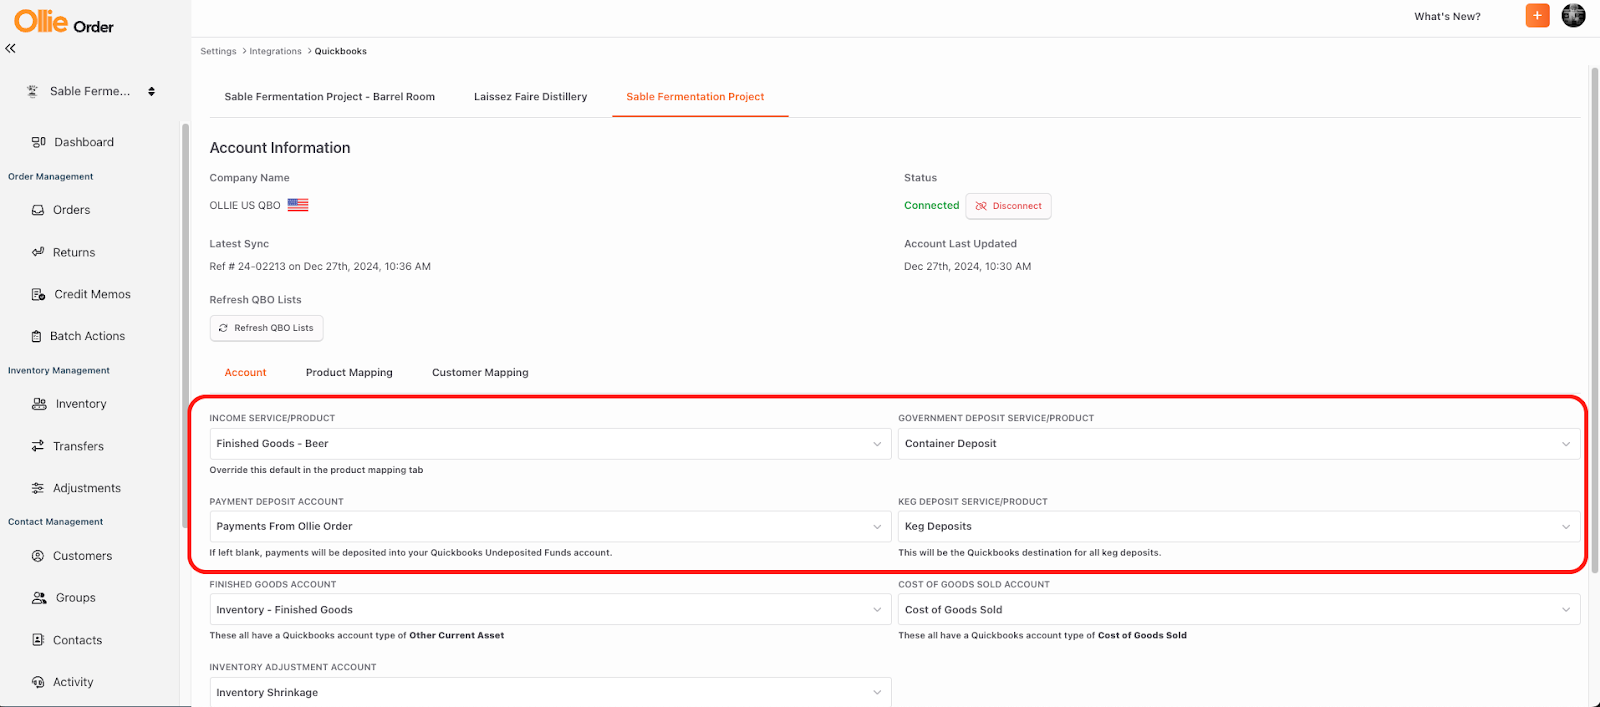Open the Cost of Goods Sold Account dropdown

tap(1239, 609)
